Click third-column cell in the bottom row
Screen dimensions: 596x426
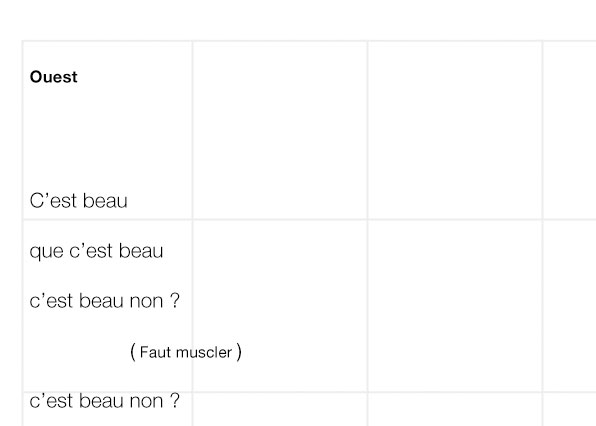455,409
